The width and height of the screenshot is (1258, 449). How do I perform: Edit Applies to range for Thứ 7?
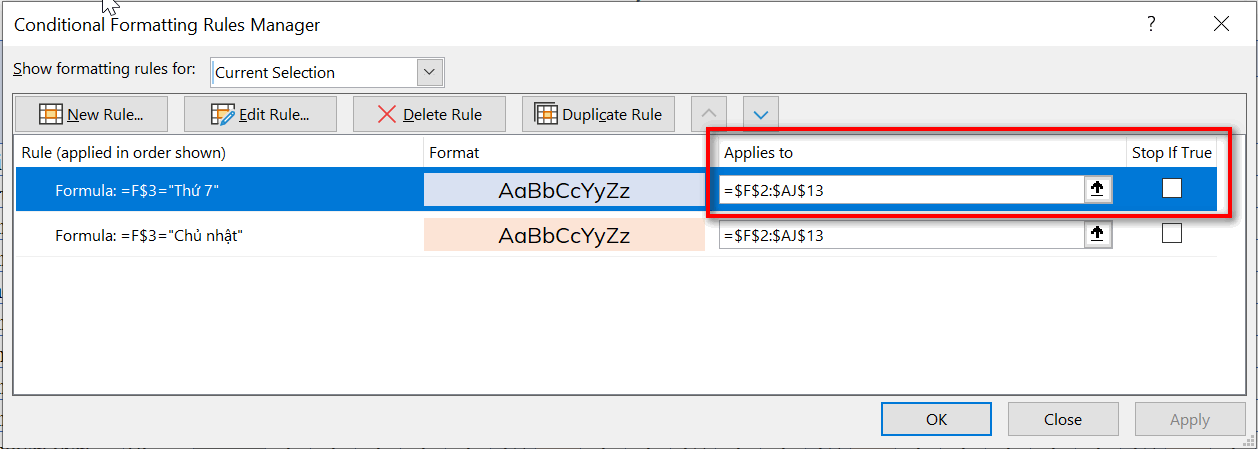click(900, 190)
